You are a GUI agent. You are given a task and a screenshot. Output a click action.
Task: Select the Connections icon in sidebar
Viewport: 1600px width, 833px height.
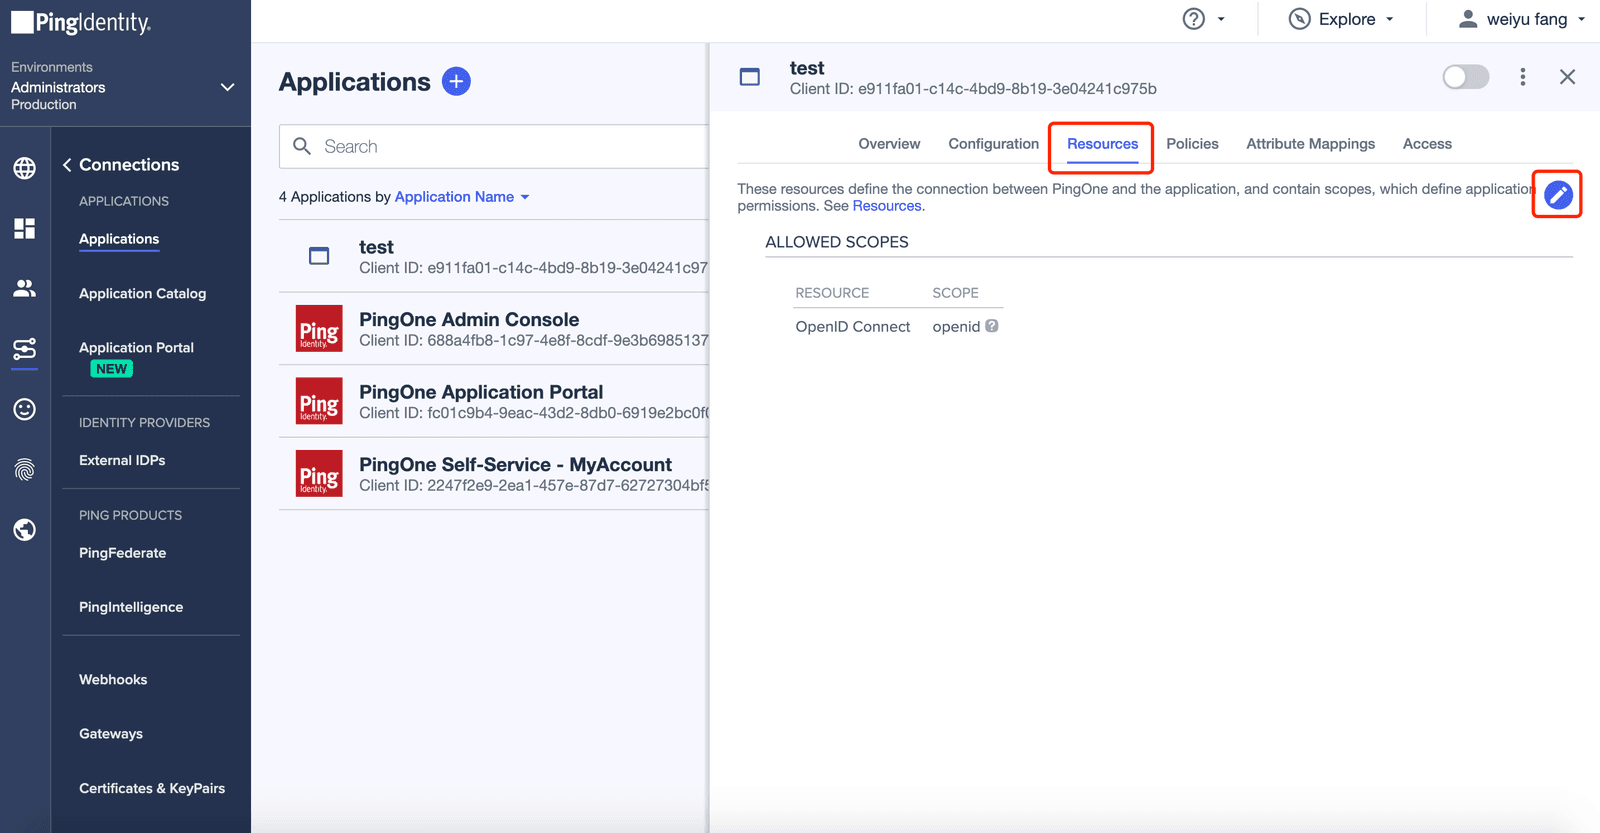(25, 349)
